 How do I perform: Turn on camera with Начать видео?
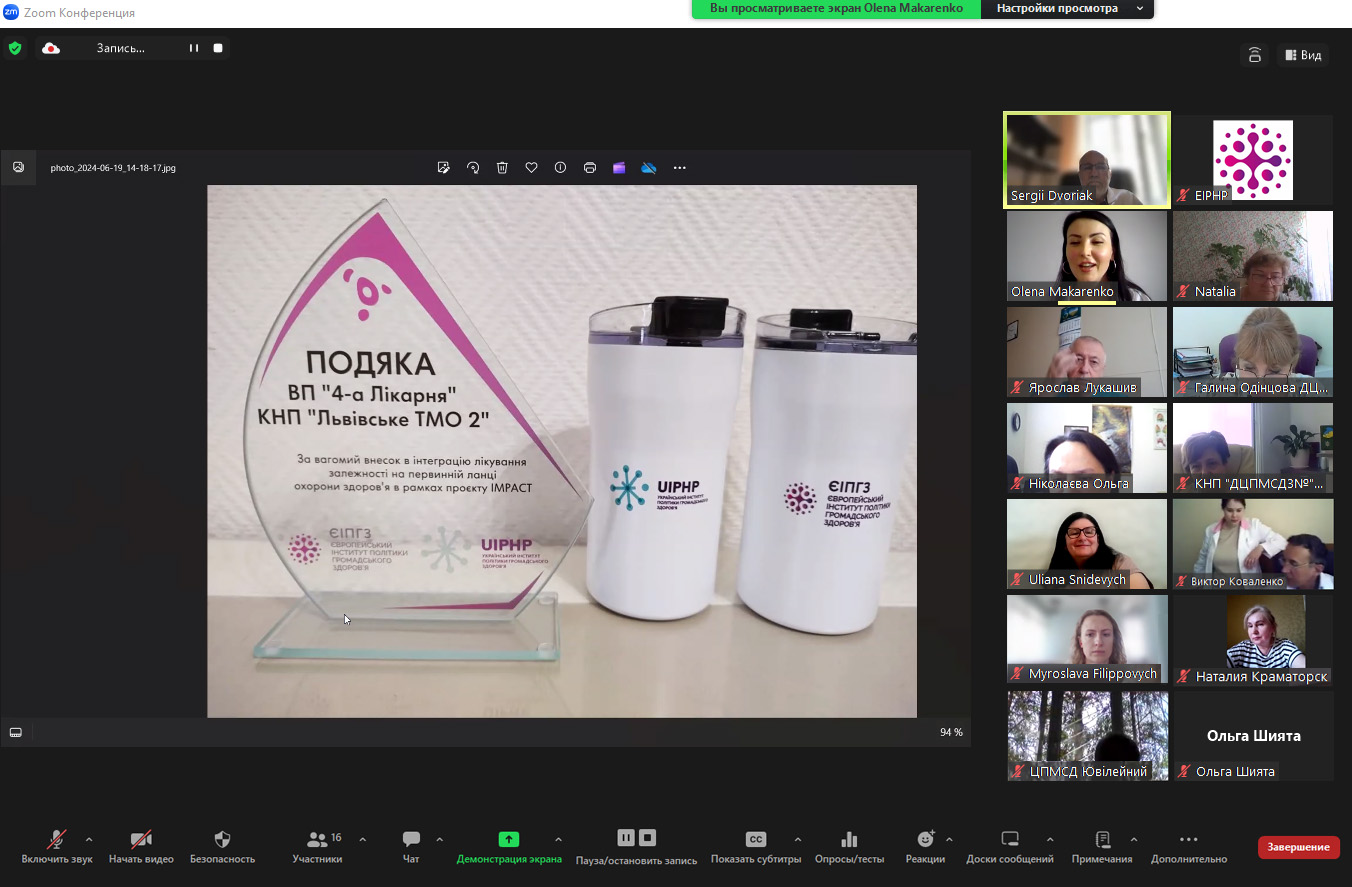click(141, 847)
